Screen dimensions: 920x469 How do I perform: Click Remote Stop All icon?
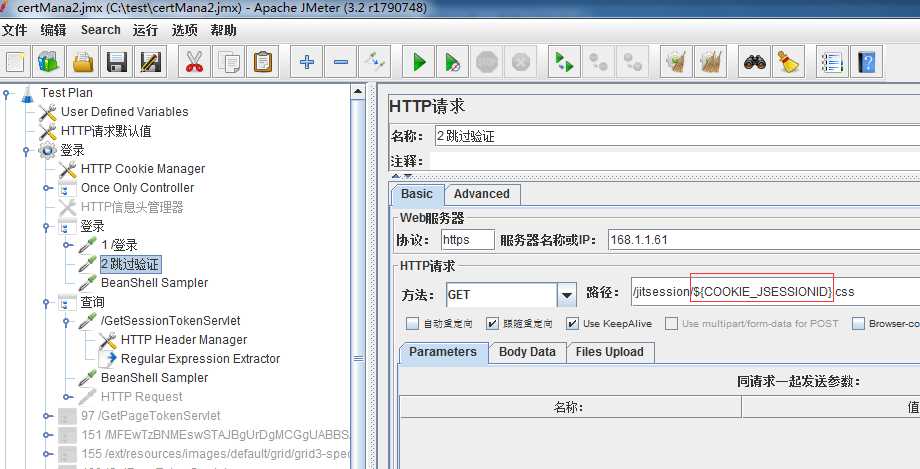(x=598, y=62)
